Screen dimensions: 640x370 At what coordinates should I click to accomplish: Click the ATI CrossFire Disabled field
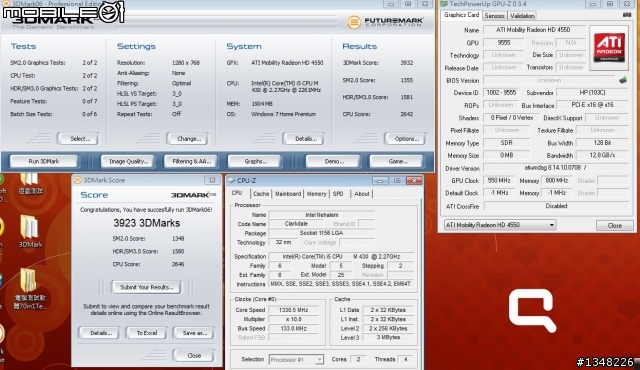coord(556,206)
